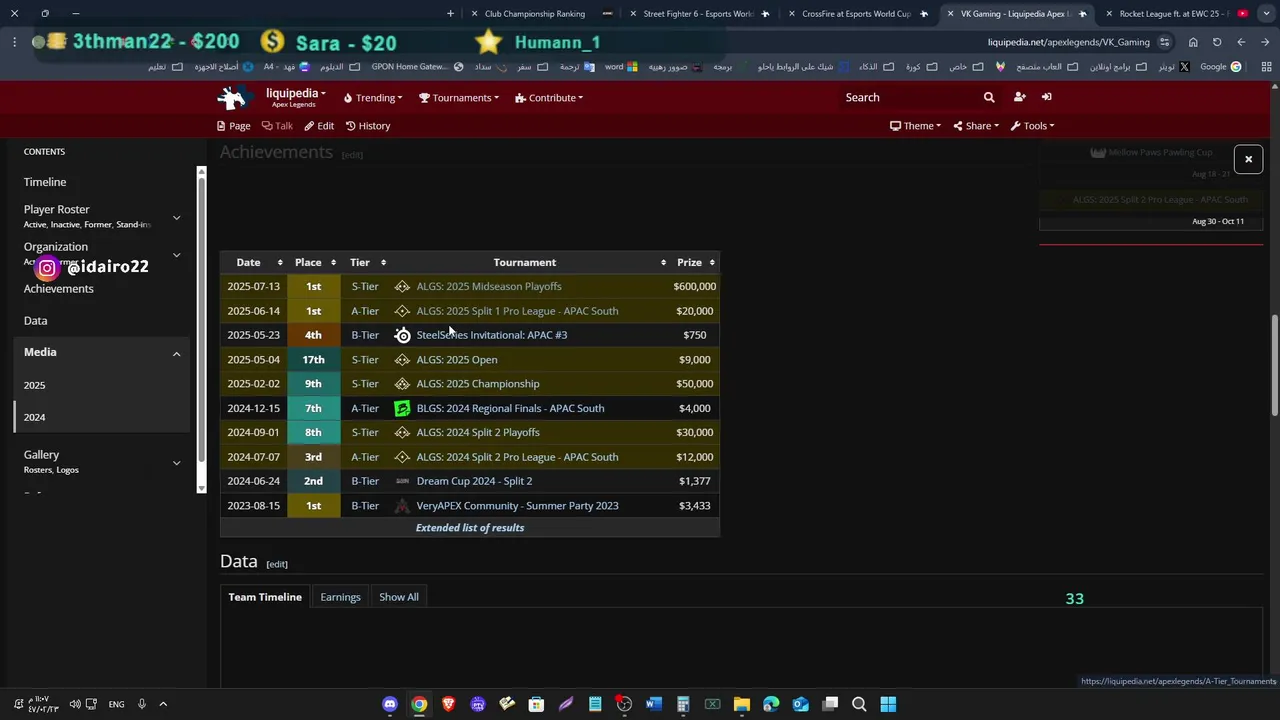Open ALGS: 2025 Midseason Playoffs link
Image resolution: width=1280 pixels, height=720 pixels.
[489, 286]
